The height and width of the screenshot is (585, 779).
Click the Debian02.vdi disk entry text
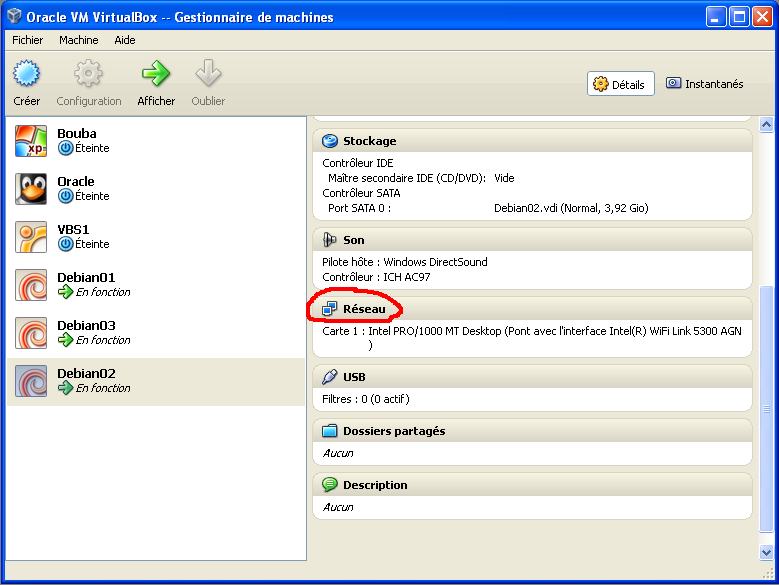(571, 208)
